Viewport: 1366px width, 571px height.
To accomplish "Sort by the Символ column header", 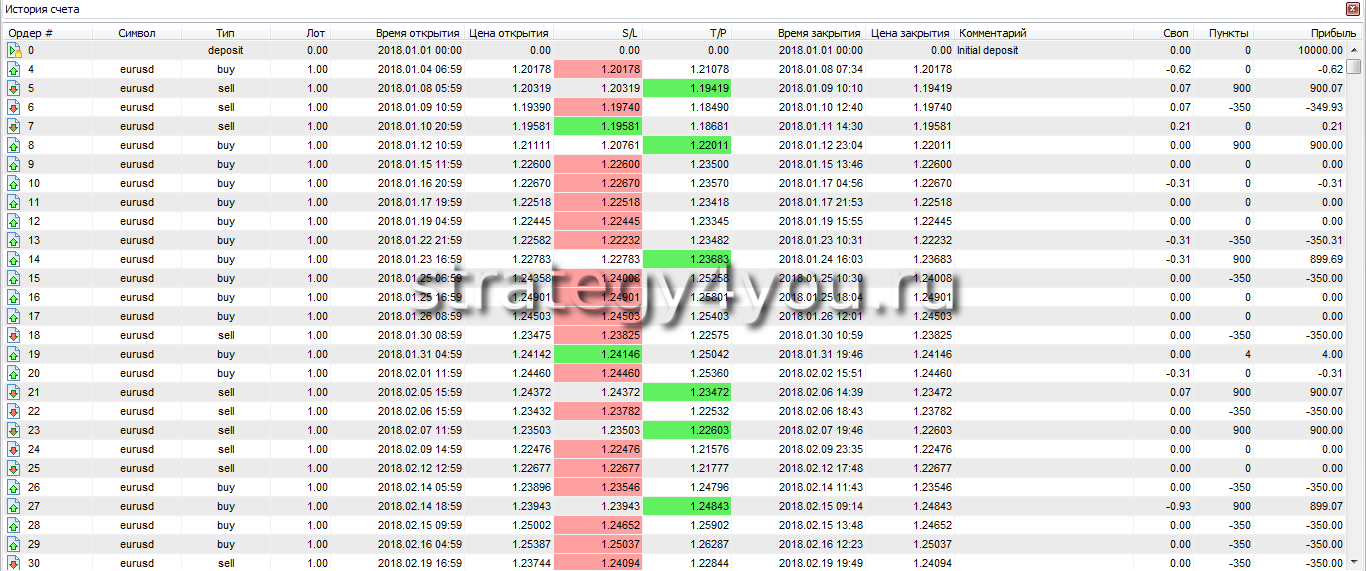I will [136, 33].
